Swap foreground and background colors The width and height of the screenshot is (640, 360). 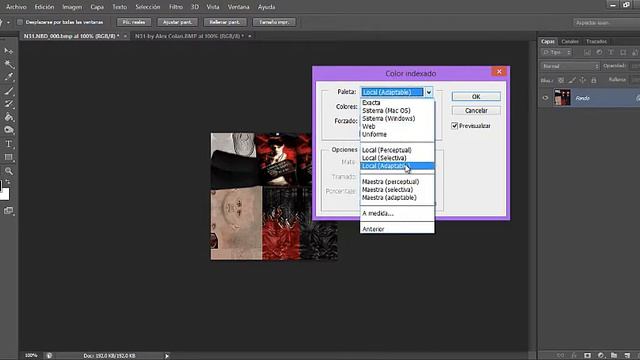pyautogui.click(x=8, y=182)
